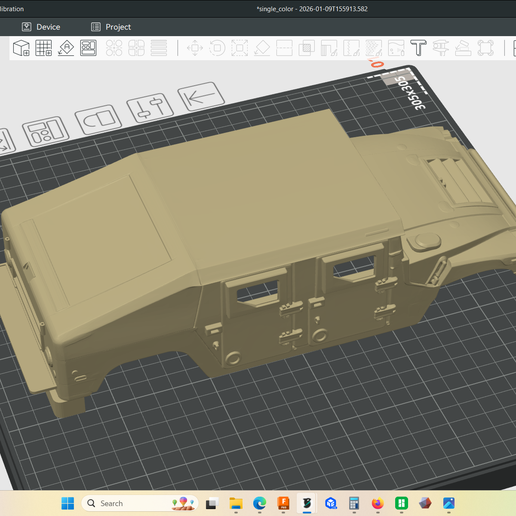This screenshot has height=516, width=516.
Task: Open Firefox from taskbar
Action: (x=378, y=503)
